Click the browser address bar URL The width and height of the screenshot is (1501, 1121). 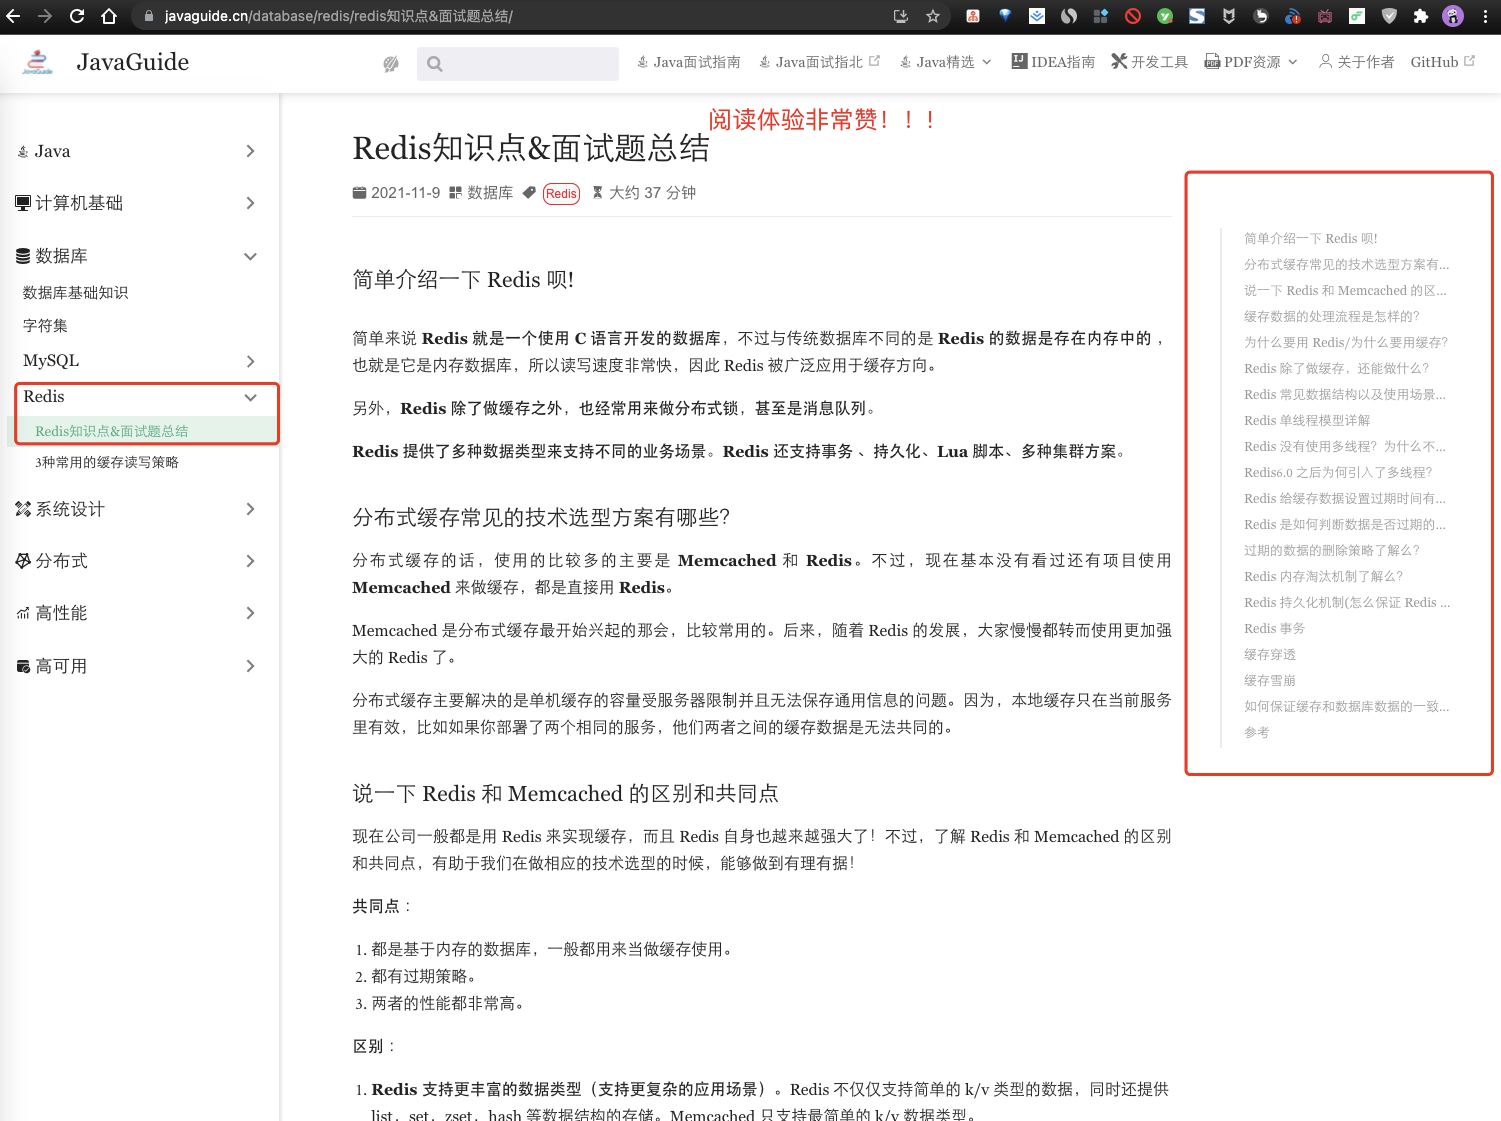point(339,16)
